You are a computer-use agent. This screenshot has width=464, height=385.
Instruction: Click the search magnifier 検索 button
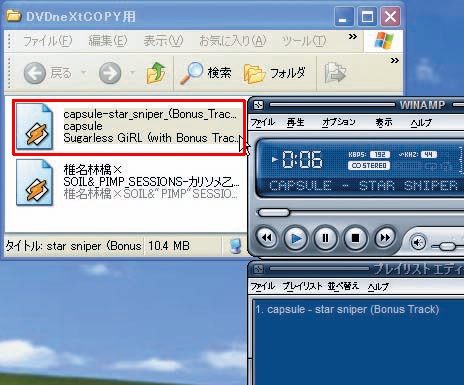click(206, 73)
